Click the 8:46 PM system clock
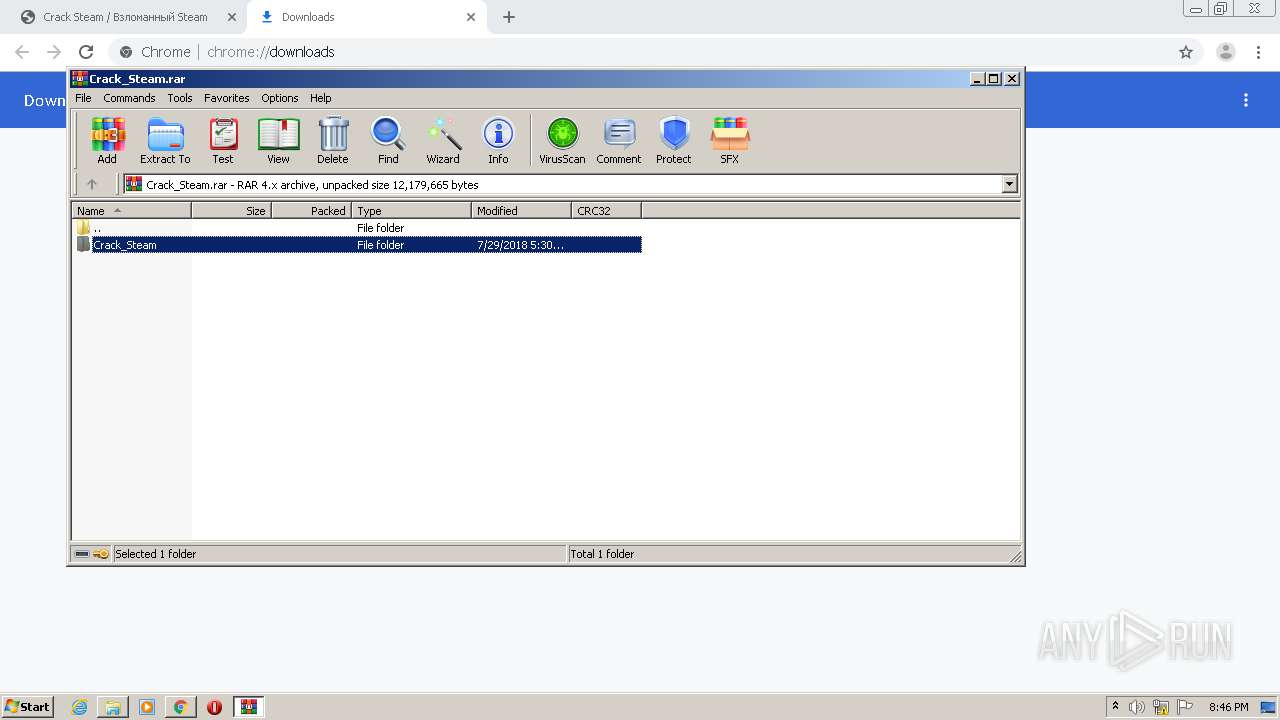Screen dimensions: 1280x720 click(x=1228, y=707)
